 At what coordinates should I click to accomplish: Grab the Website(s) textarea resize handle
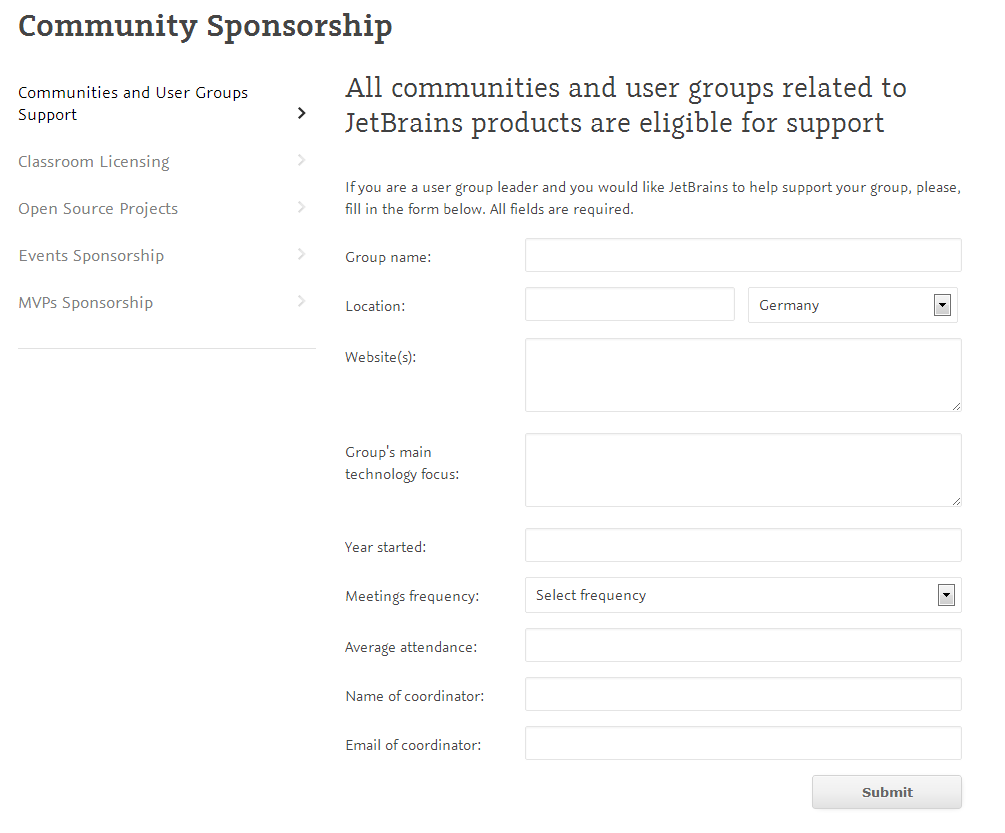pyautogui.click(x=956, y=406)
